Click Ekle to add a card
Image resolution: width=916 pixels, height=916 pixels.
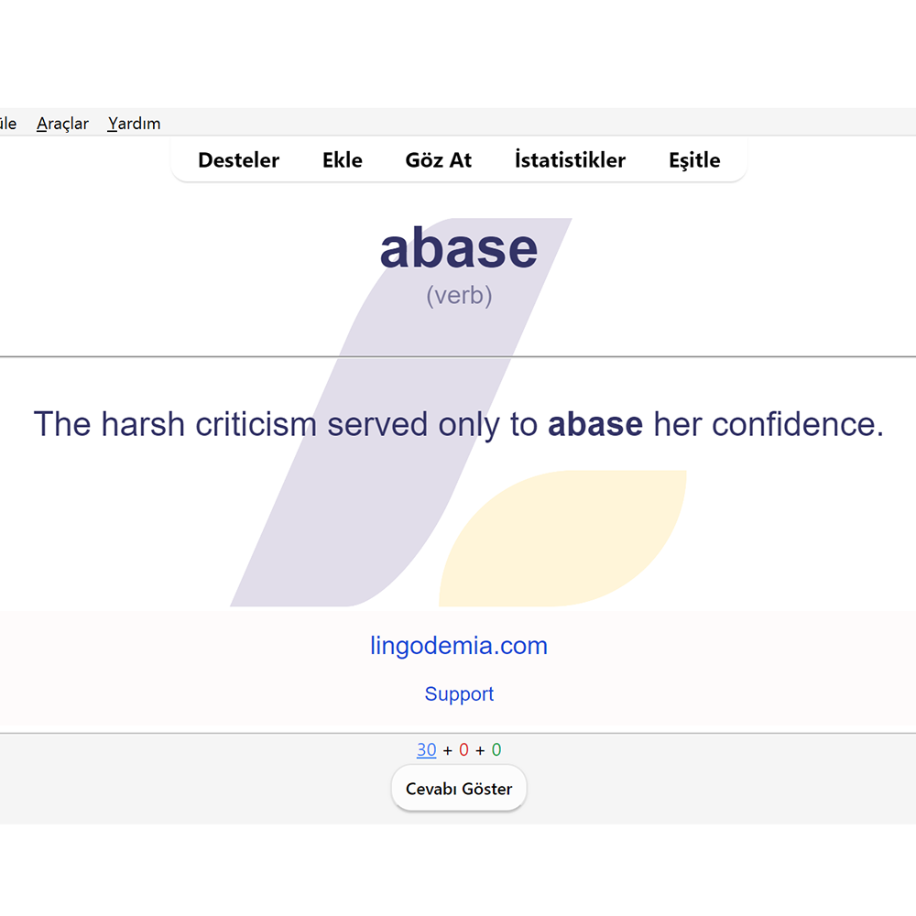342,160
